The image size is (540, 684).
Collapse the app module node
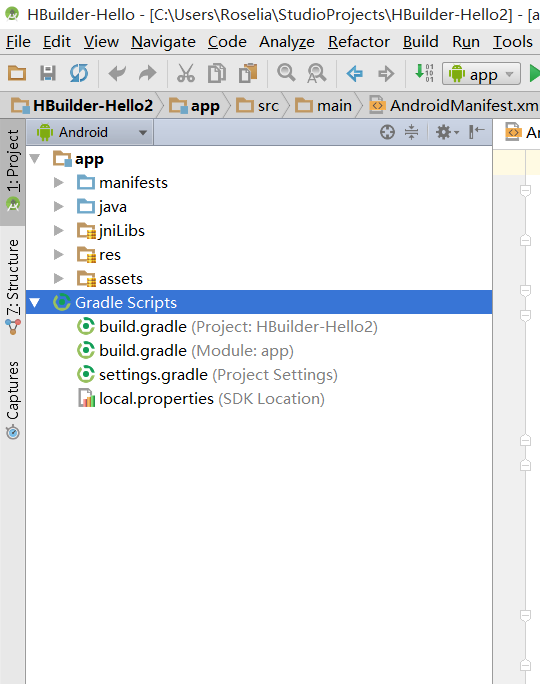(x=35, y=159)
